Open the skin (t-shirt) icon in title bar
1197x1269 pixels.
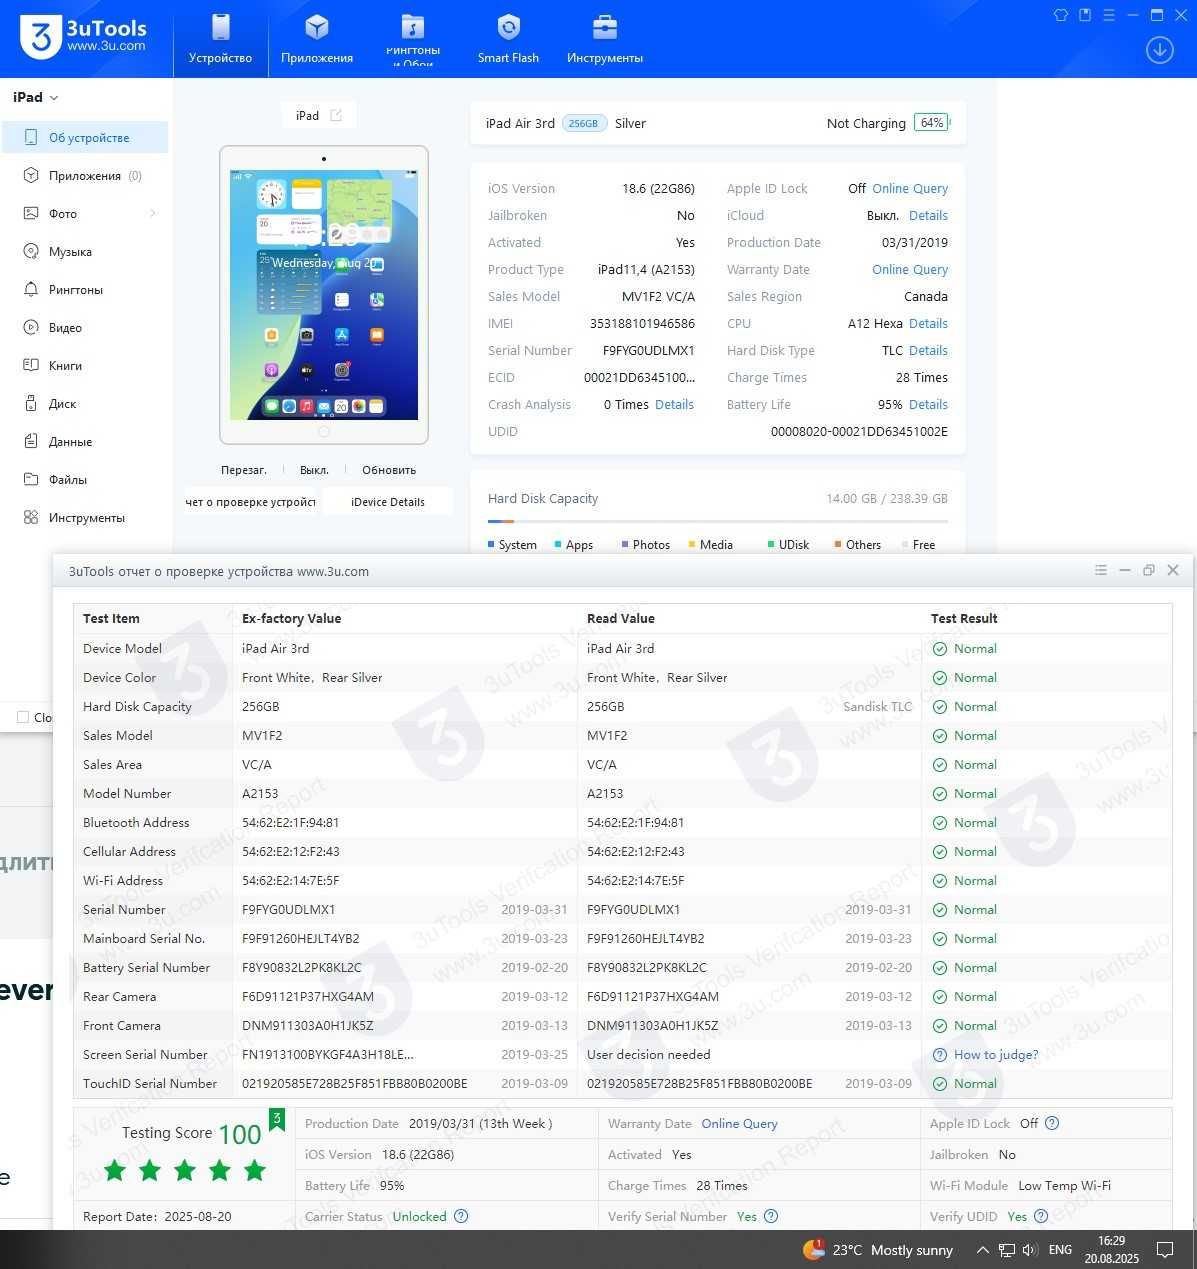click(x=1062, y=15)
